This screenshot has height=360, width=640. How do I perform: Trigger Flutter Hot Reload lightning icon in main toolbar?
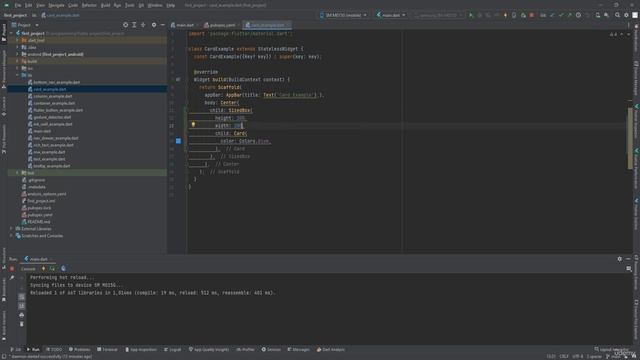(505, 15)
